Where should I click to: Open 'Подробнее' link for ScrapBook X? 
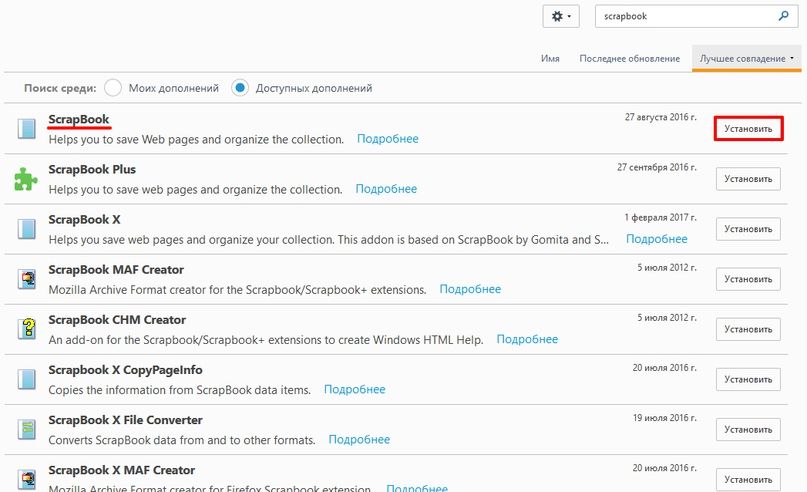(656, 239)
